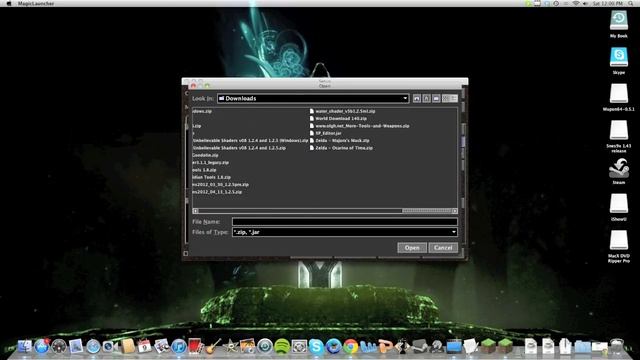Screen dimensions: 640x360
Task: Click the Wi-Fi status menu icon
Action: click(576, 3)
